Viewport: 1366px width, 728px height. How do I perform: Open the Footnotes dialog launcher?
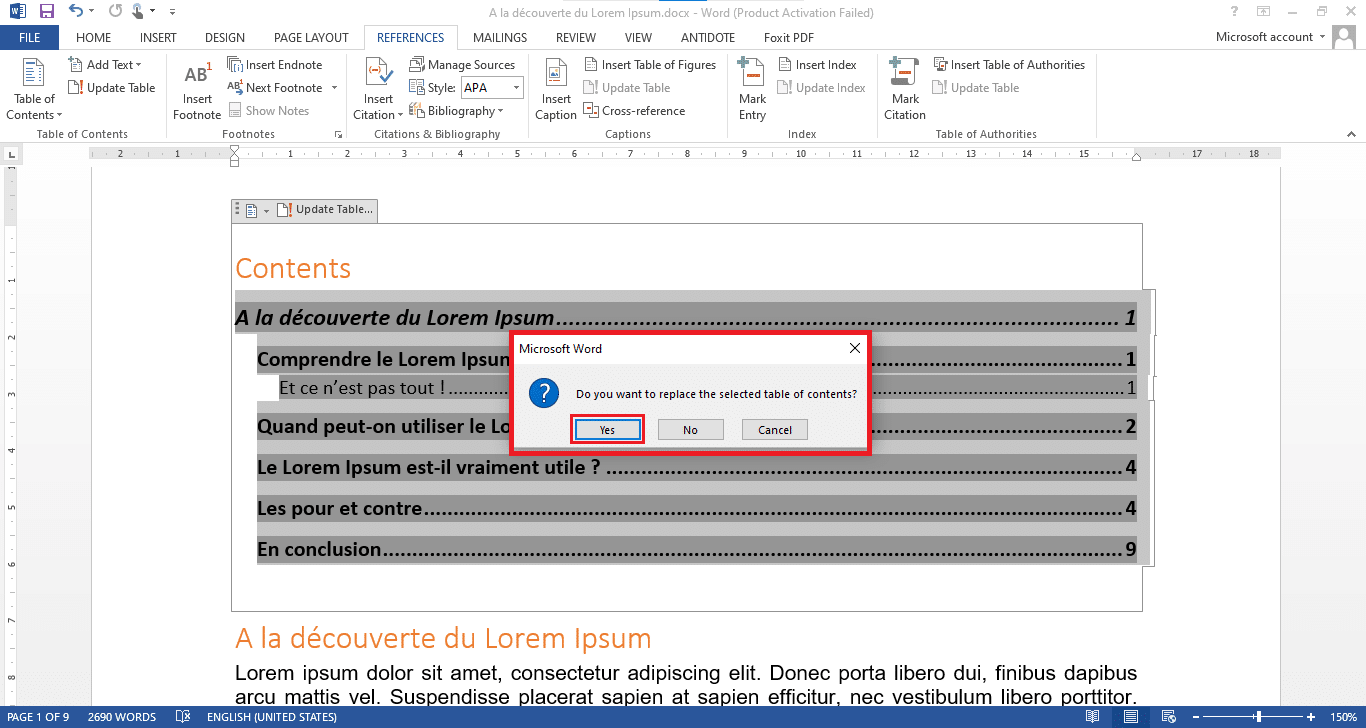338,134
